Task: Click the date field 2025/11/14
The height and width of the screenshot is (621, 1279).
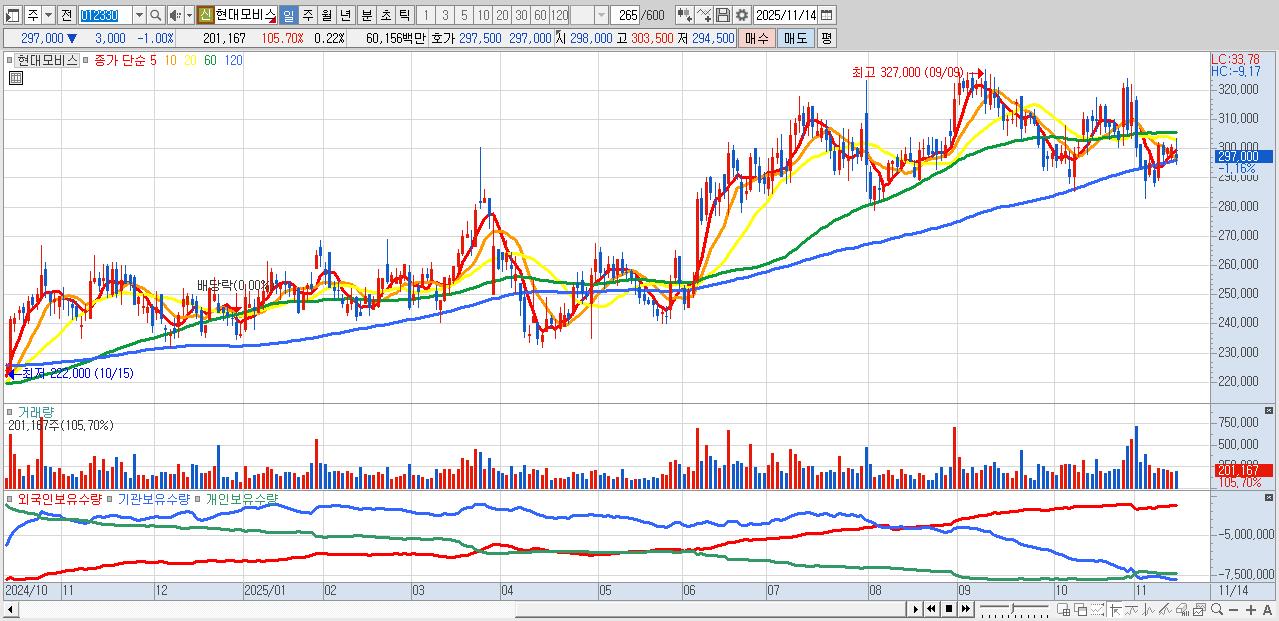Action: click(x=785, y=15)
